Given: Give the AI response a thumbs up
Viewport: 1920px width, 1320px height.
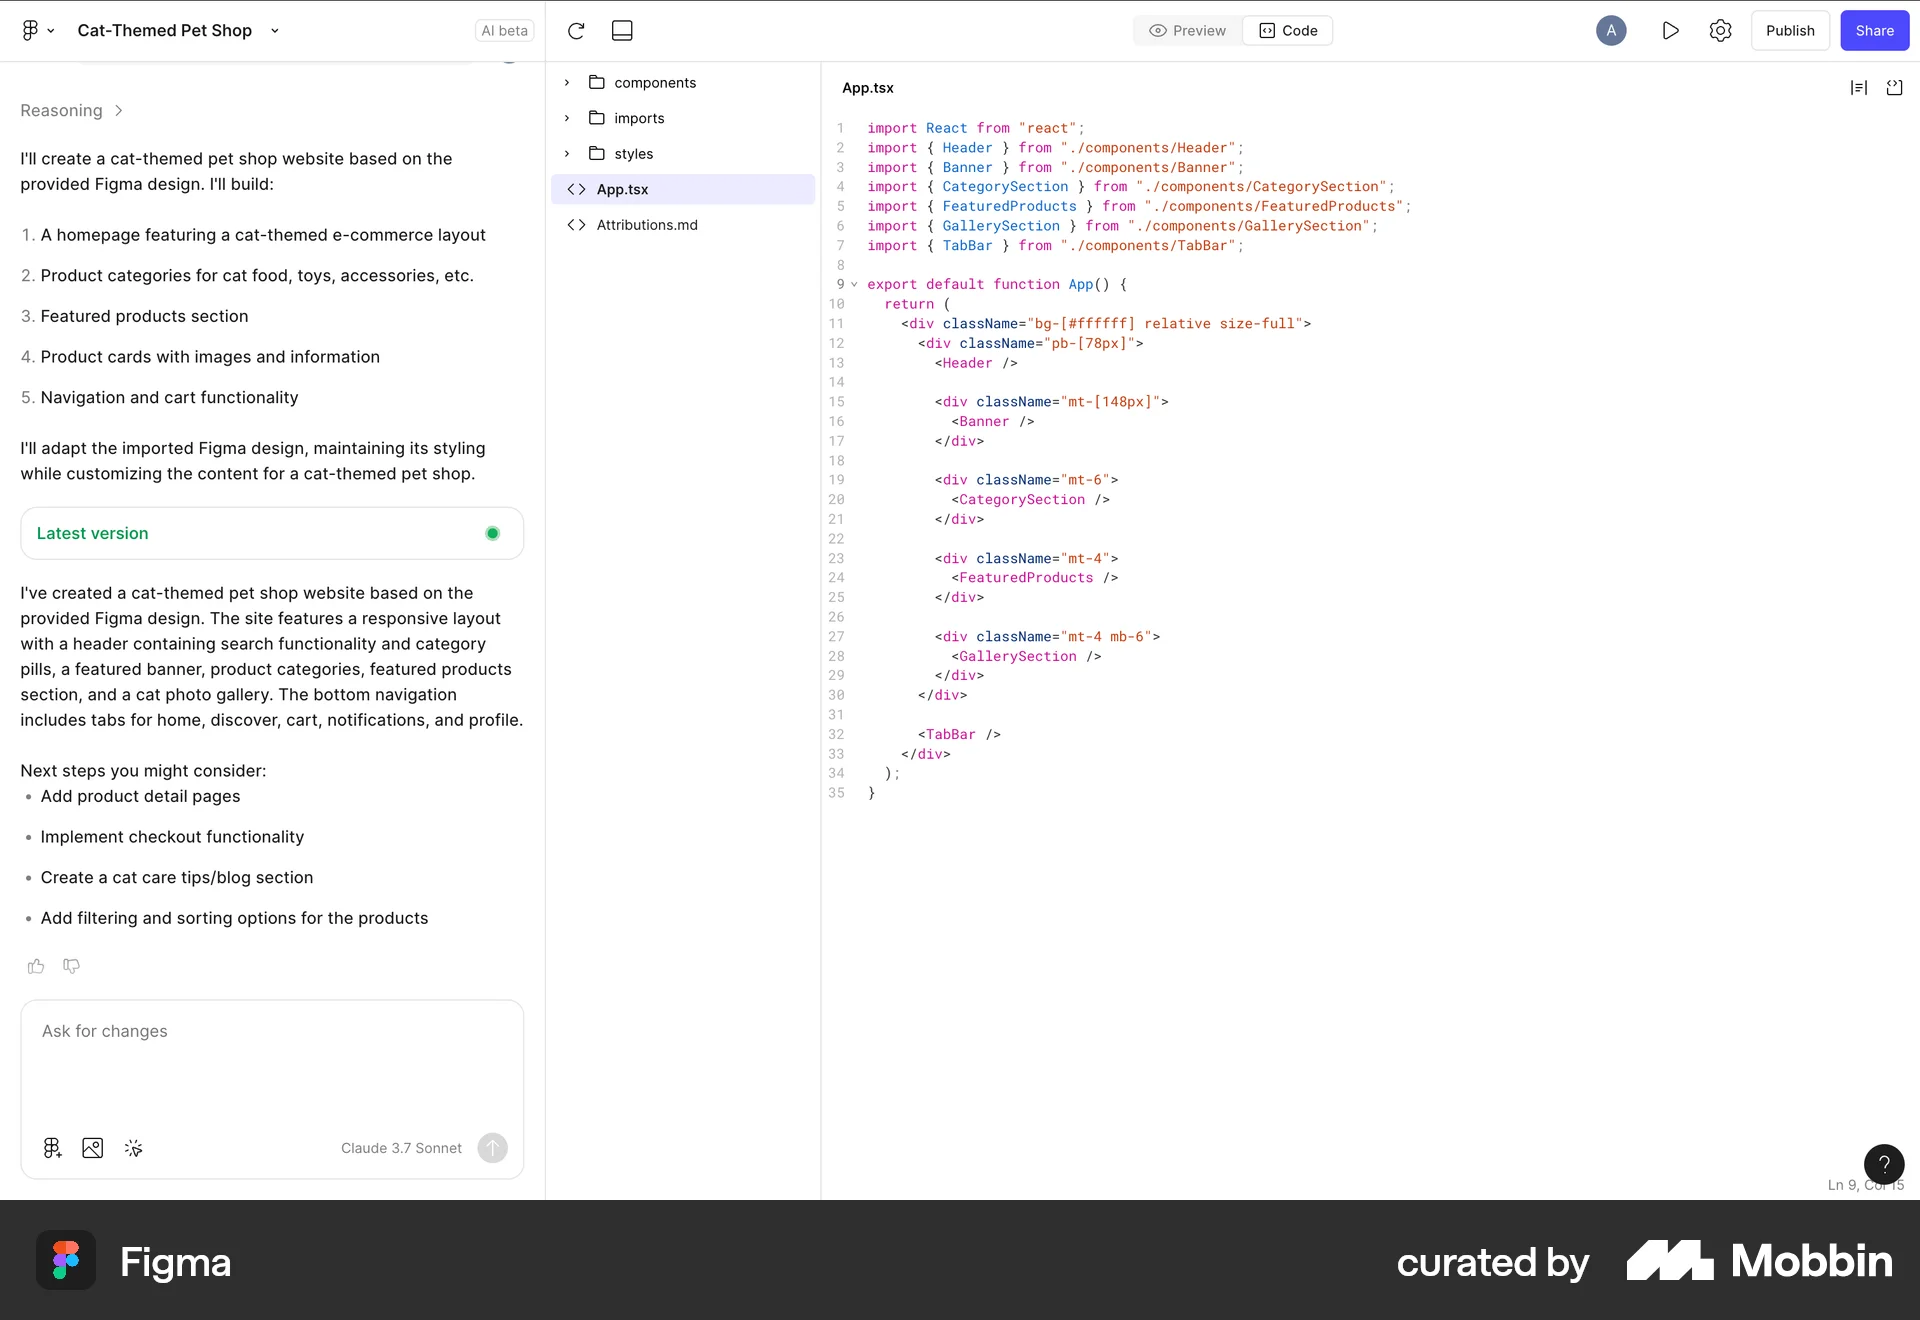Looking at the screenshot, I should [x=36, y=966].
